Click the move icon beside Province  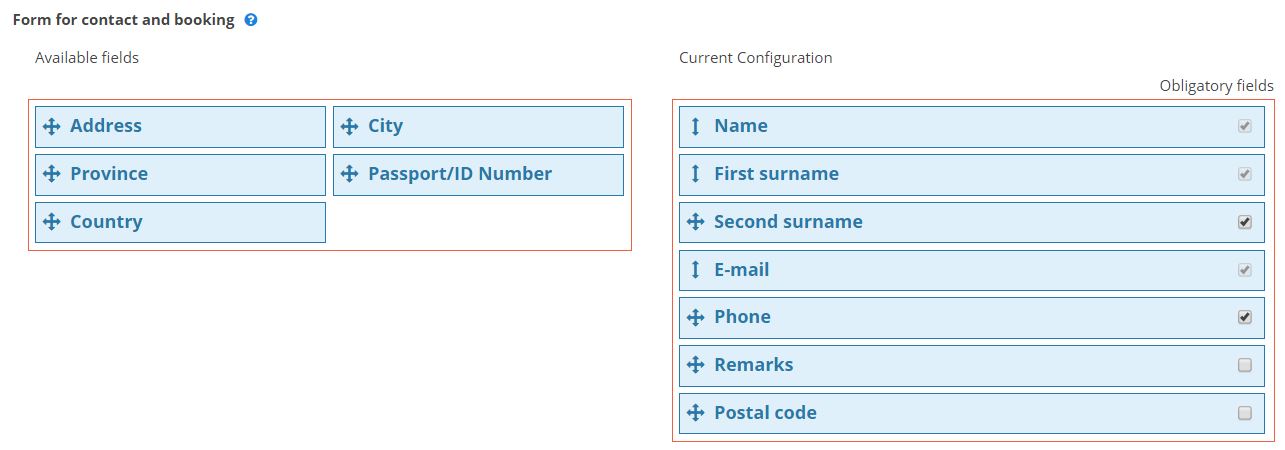tap(52, 174)
